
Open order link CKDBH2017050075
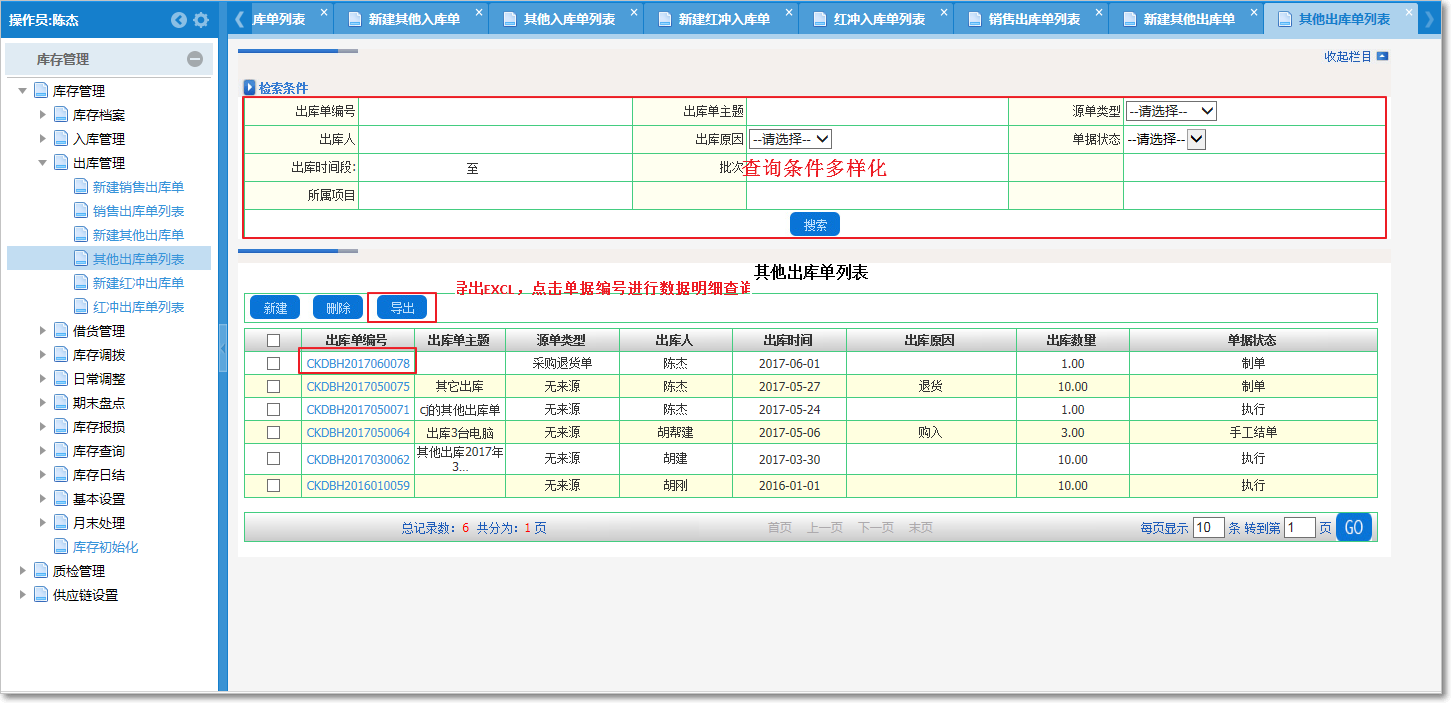pyautogui.click(x=358, y=387)
